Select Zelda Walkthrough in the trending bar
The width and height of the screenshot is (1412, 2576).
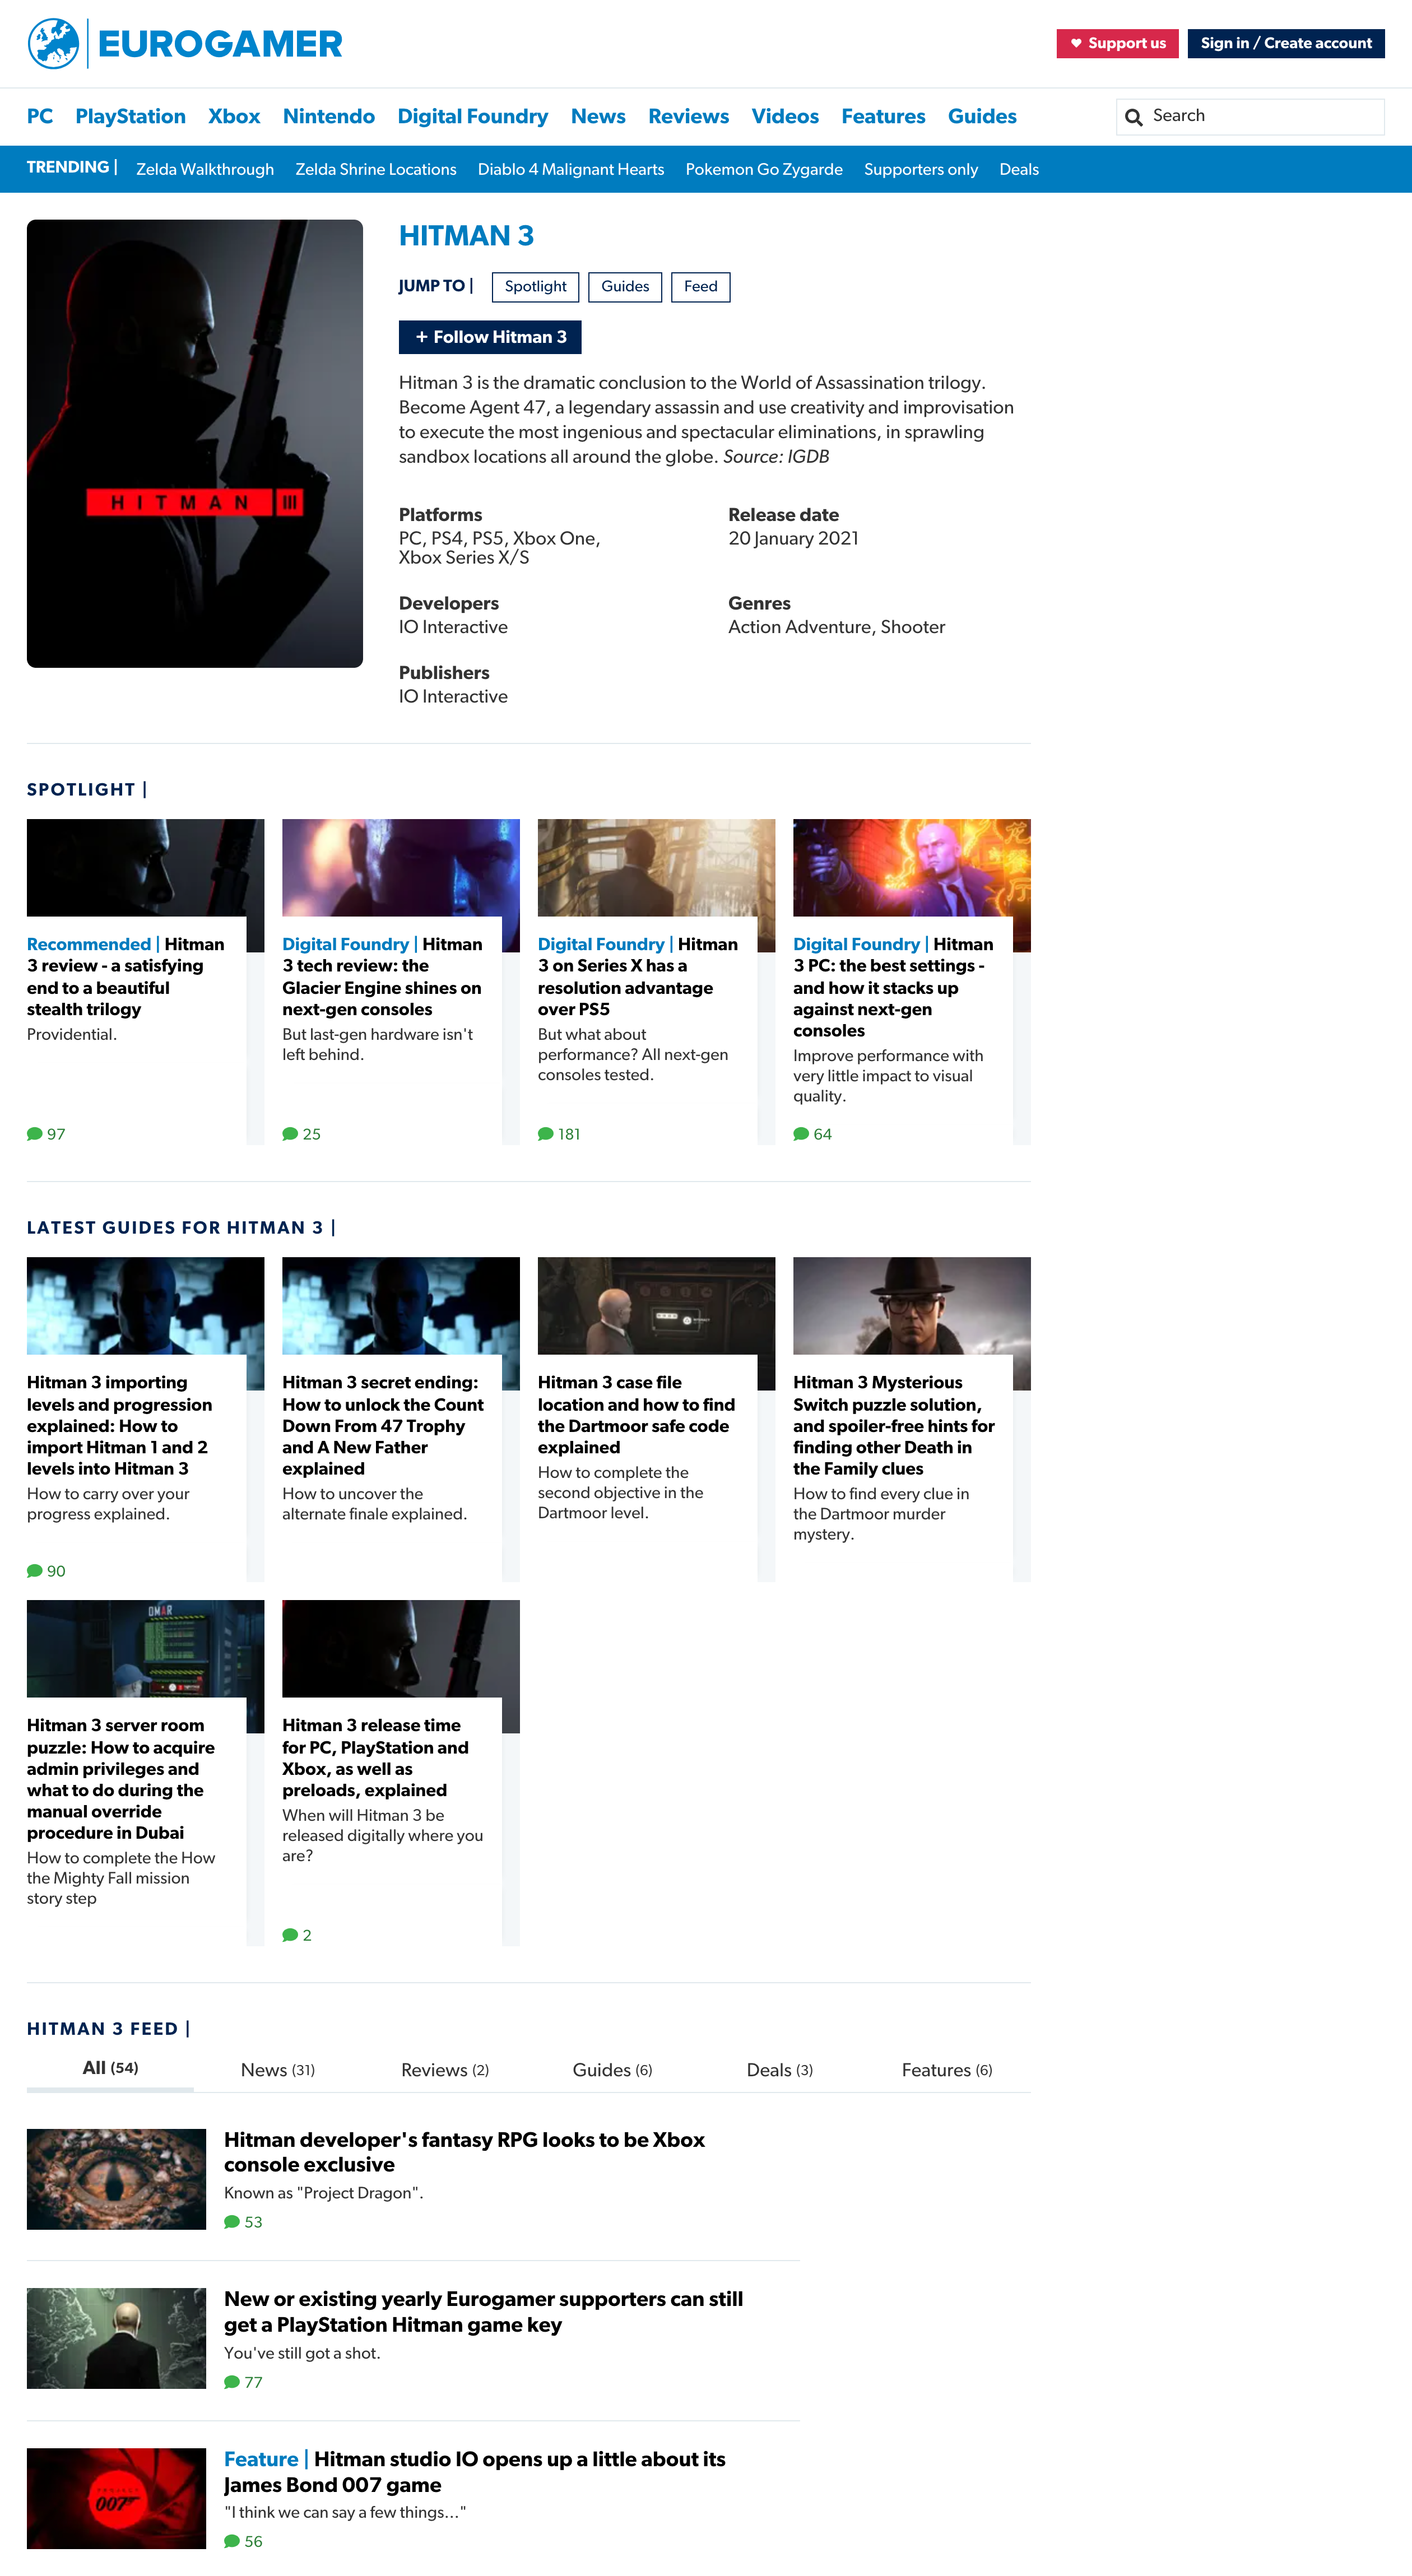coord(204,170)
